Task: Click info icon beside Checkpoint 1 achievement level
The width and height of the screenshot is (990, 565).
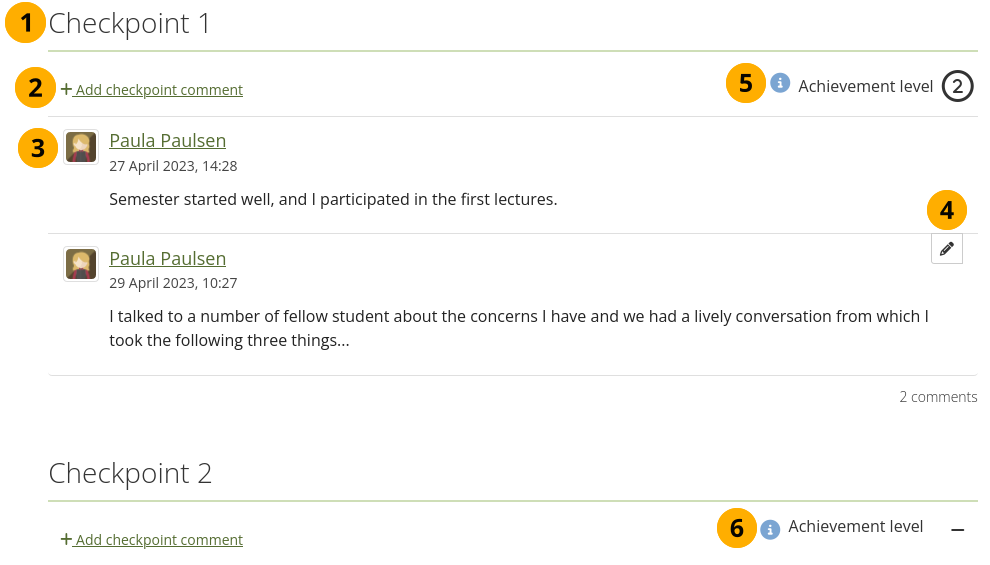Action: [x=780, y=84]
